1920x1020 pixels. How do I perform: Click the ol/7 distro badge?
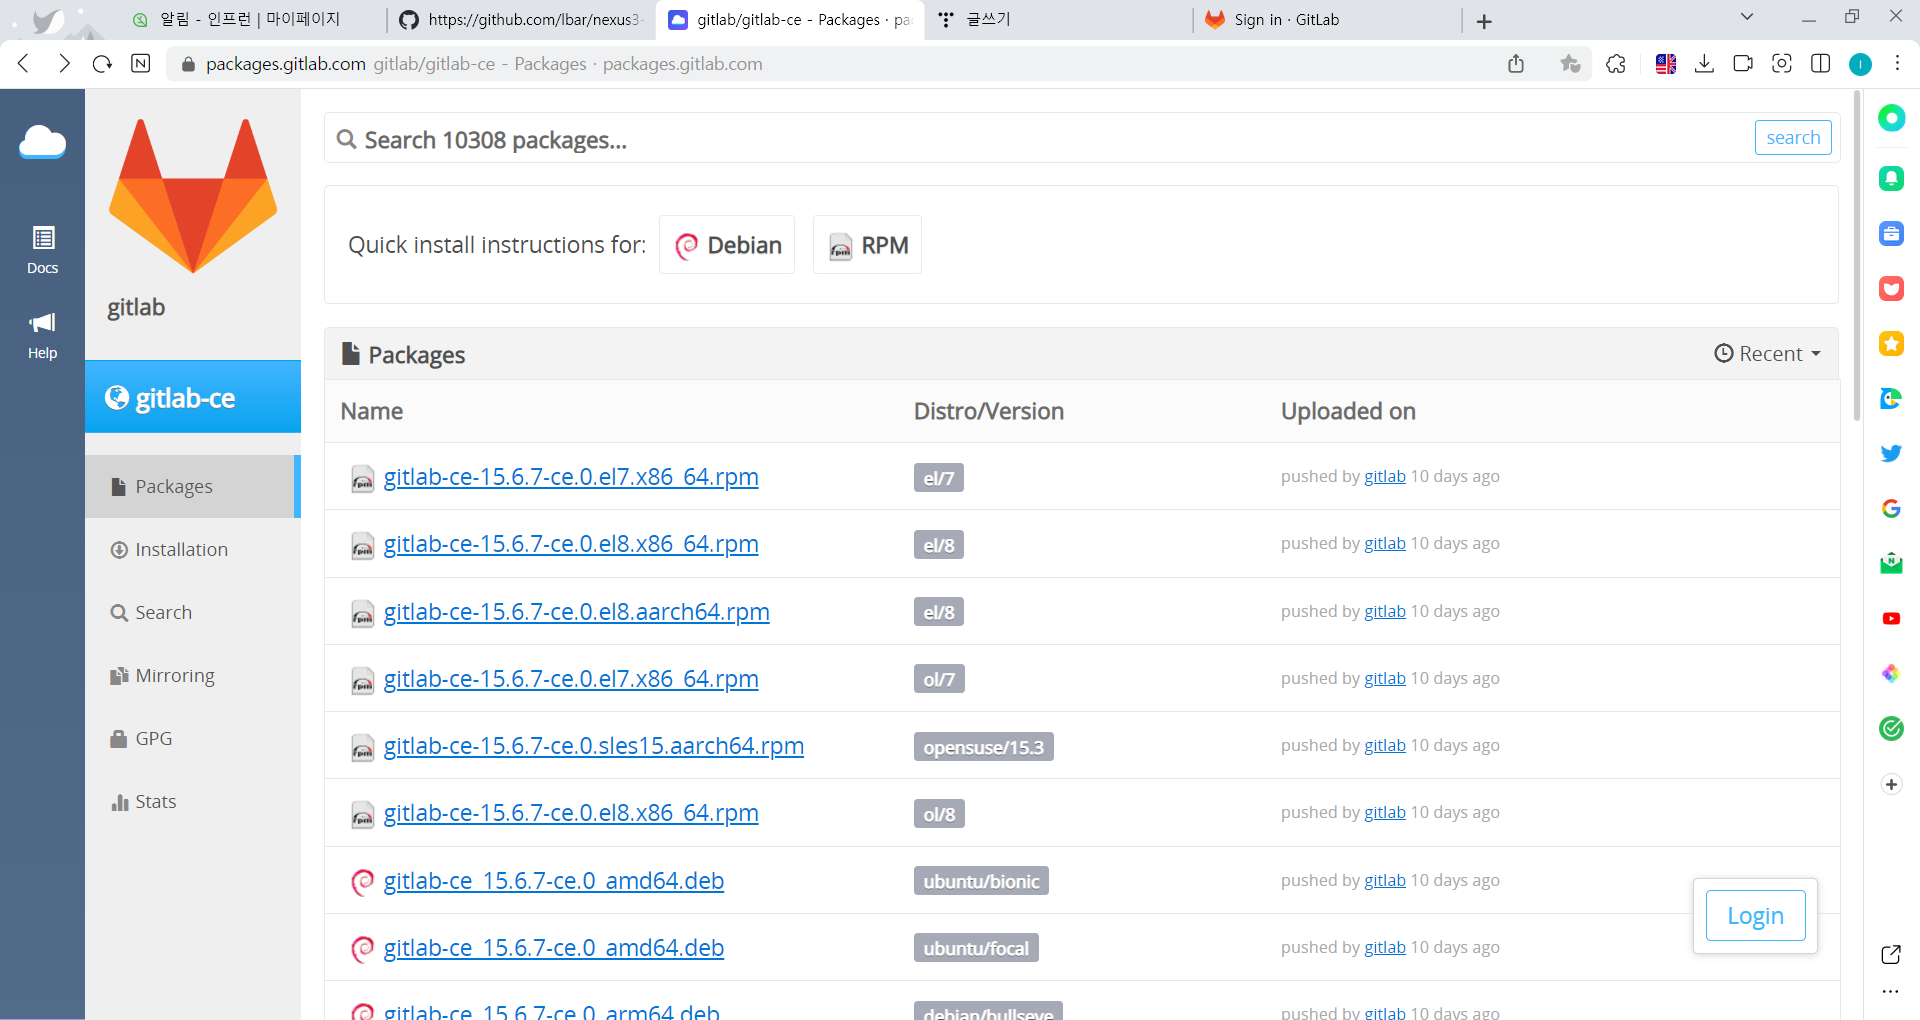coord(939,679)
